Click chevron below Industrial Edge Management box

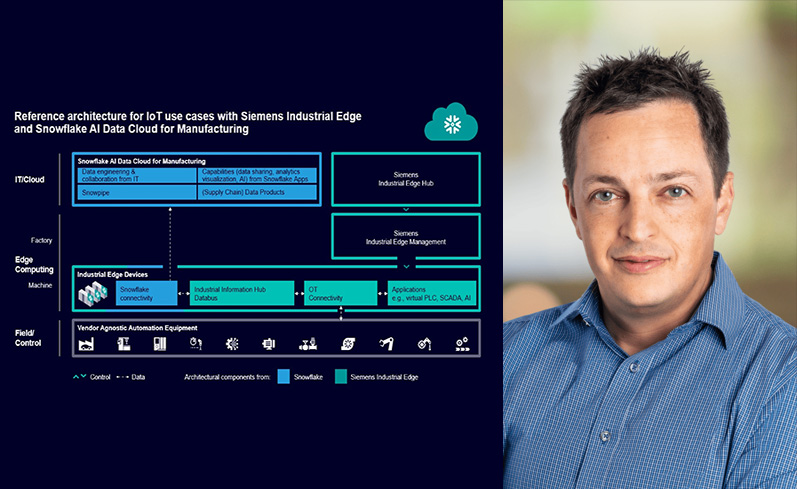pos(405,267)
